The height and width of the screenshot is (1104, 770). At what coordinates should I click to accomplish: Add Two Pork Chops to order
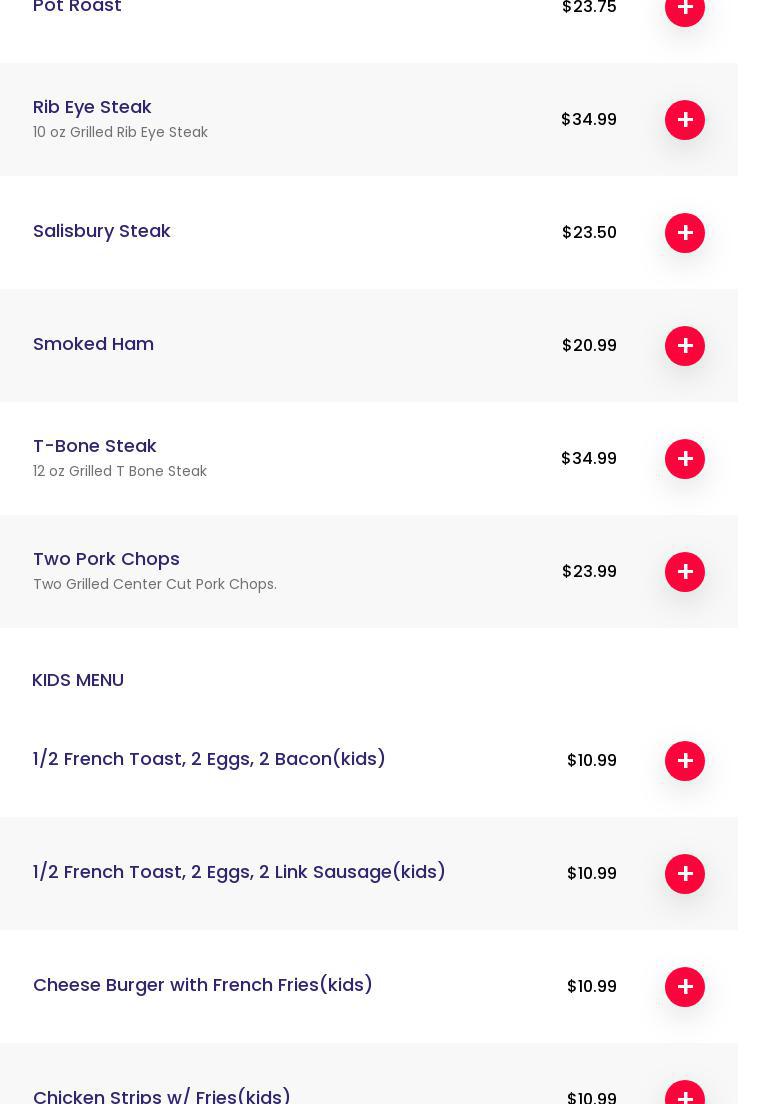click(x=685, y=572)
